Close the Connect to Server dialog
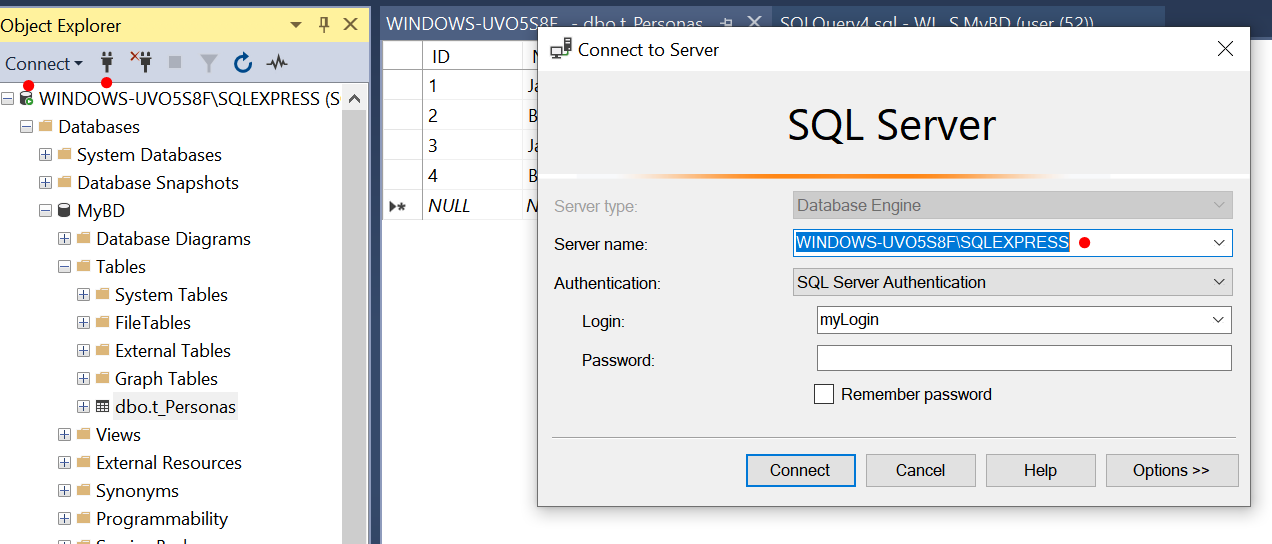Image resolution: width=1272 pixels, height=544 pixels. tap(1225, 49)
